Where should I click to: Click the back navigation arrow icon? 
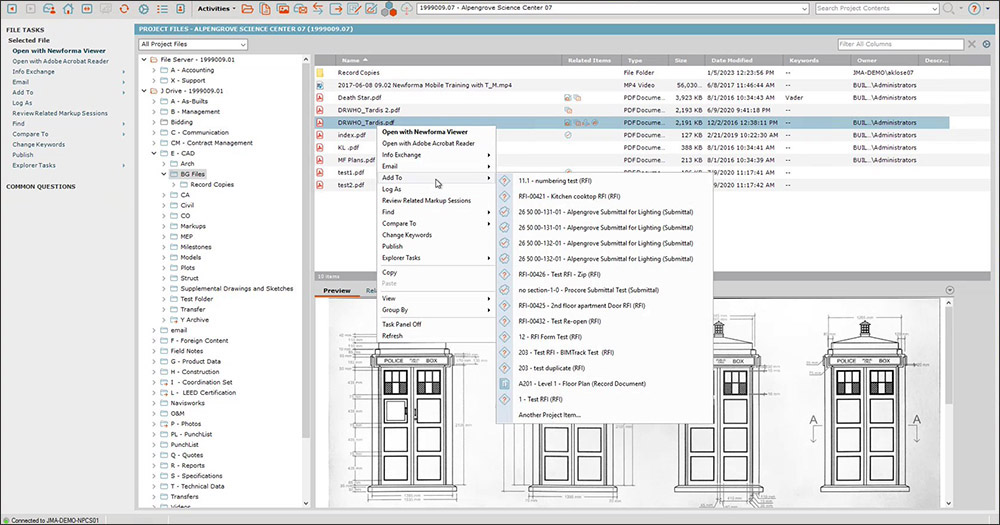(11, 8)
